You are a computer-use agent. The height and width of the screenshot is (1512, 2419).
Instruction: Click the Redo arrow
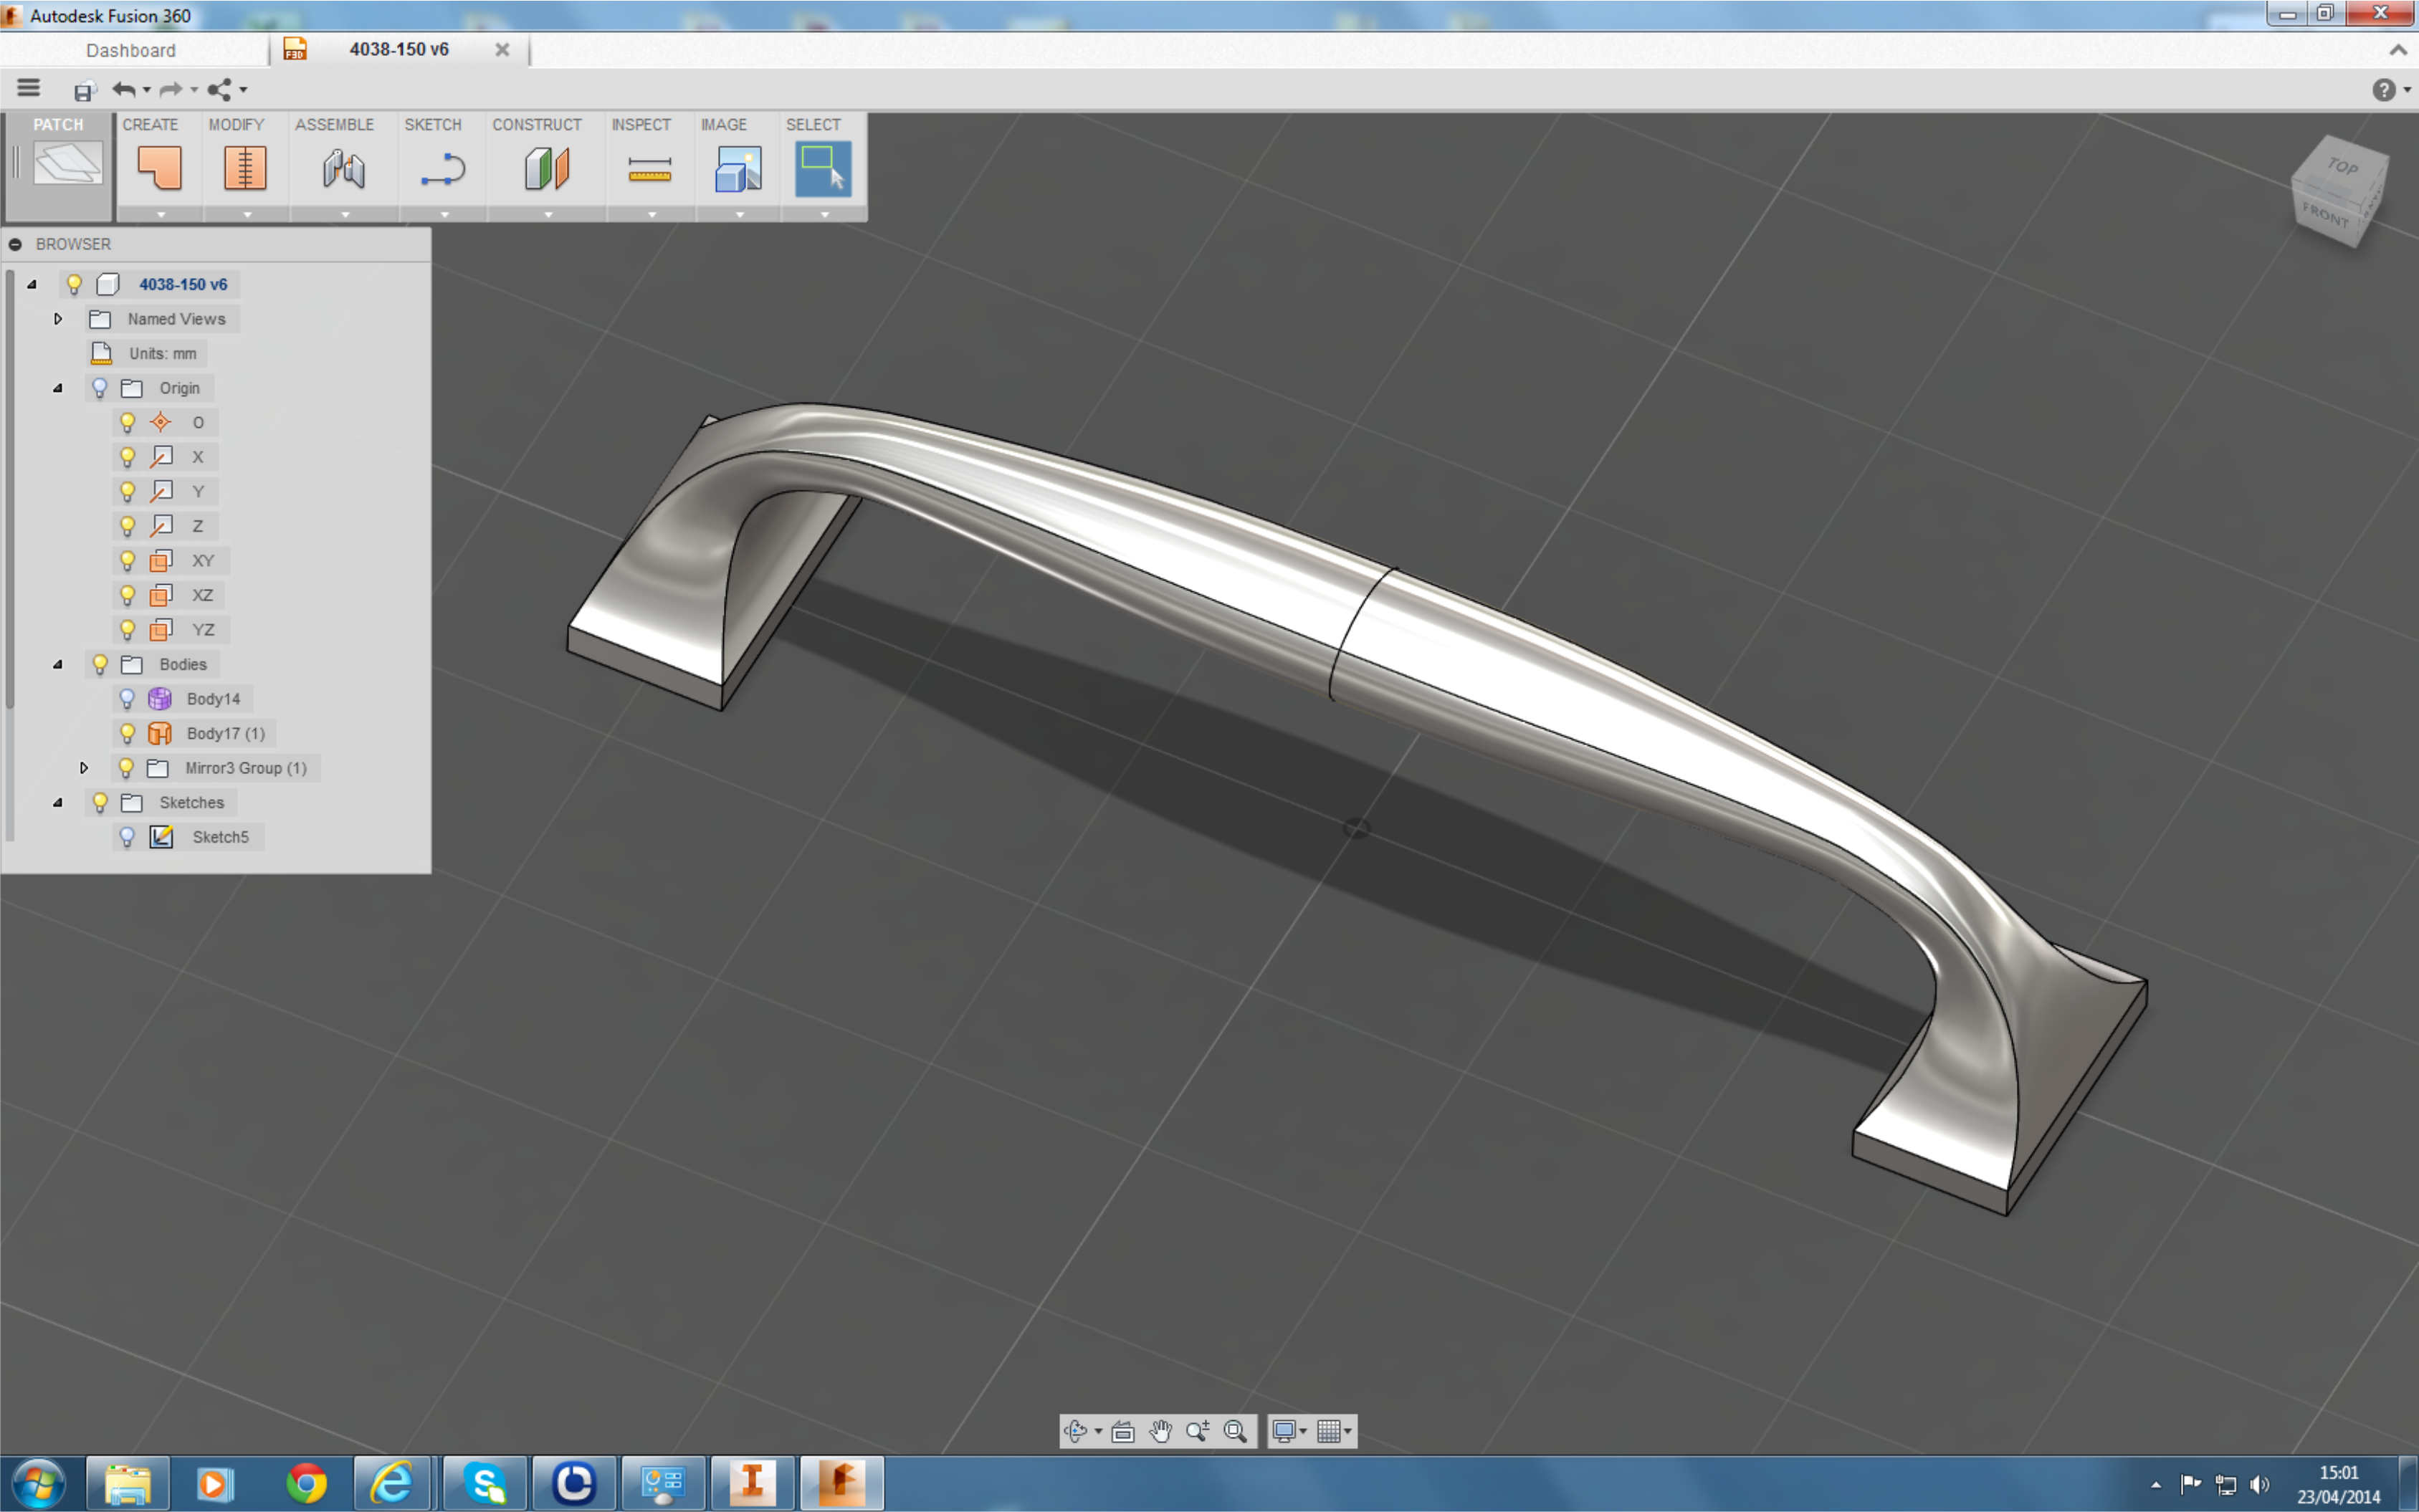171,90
